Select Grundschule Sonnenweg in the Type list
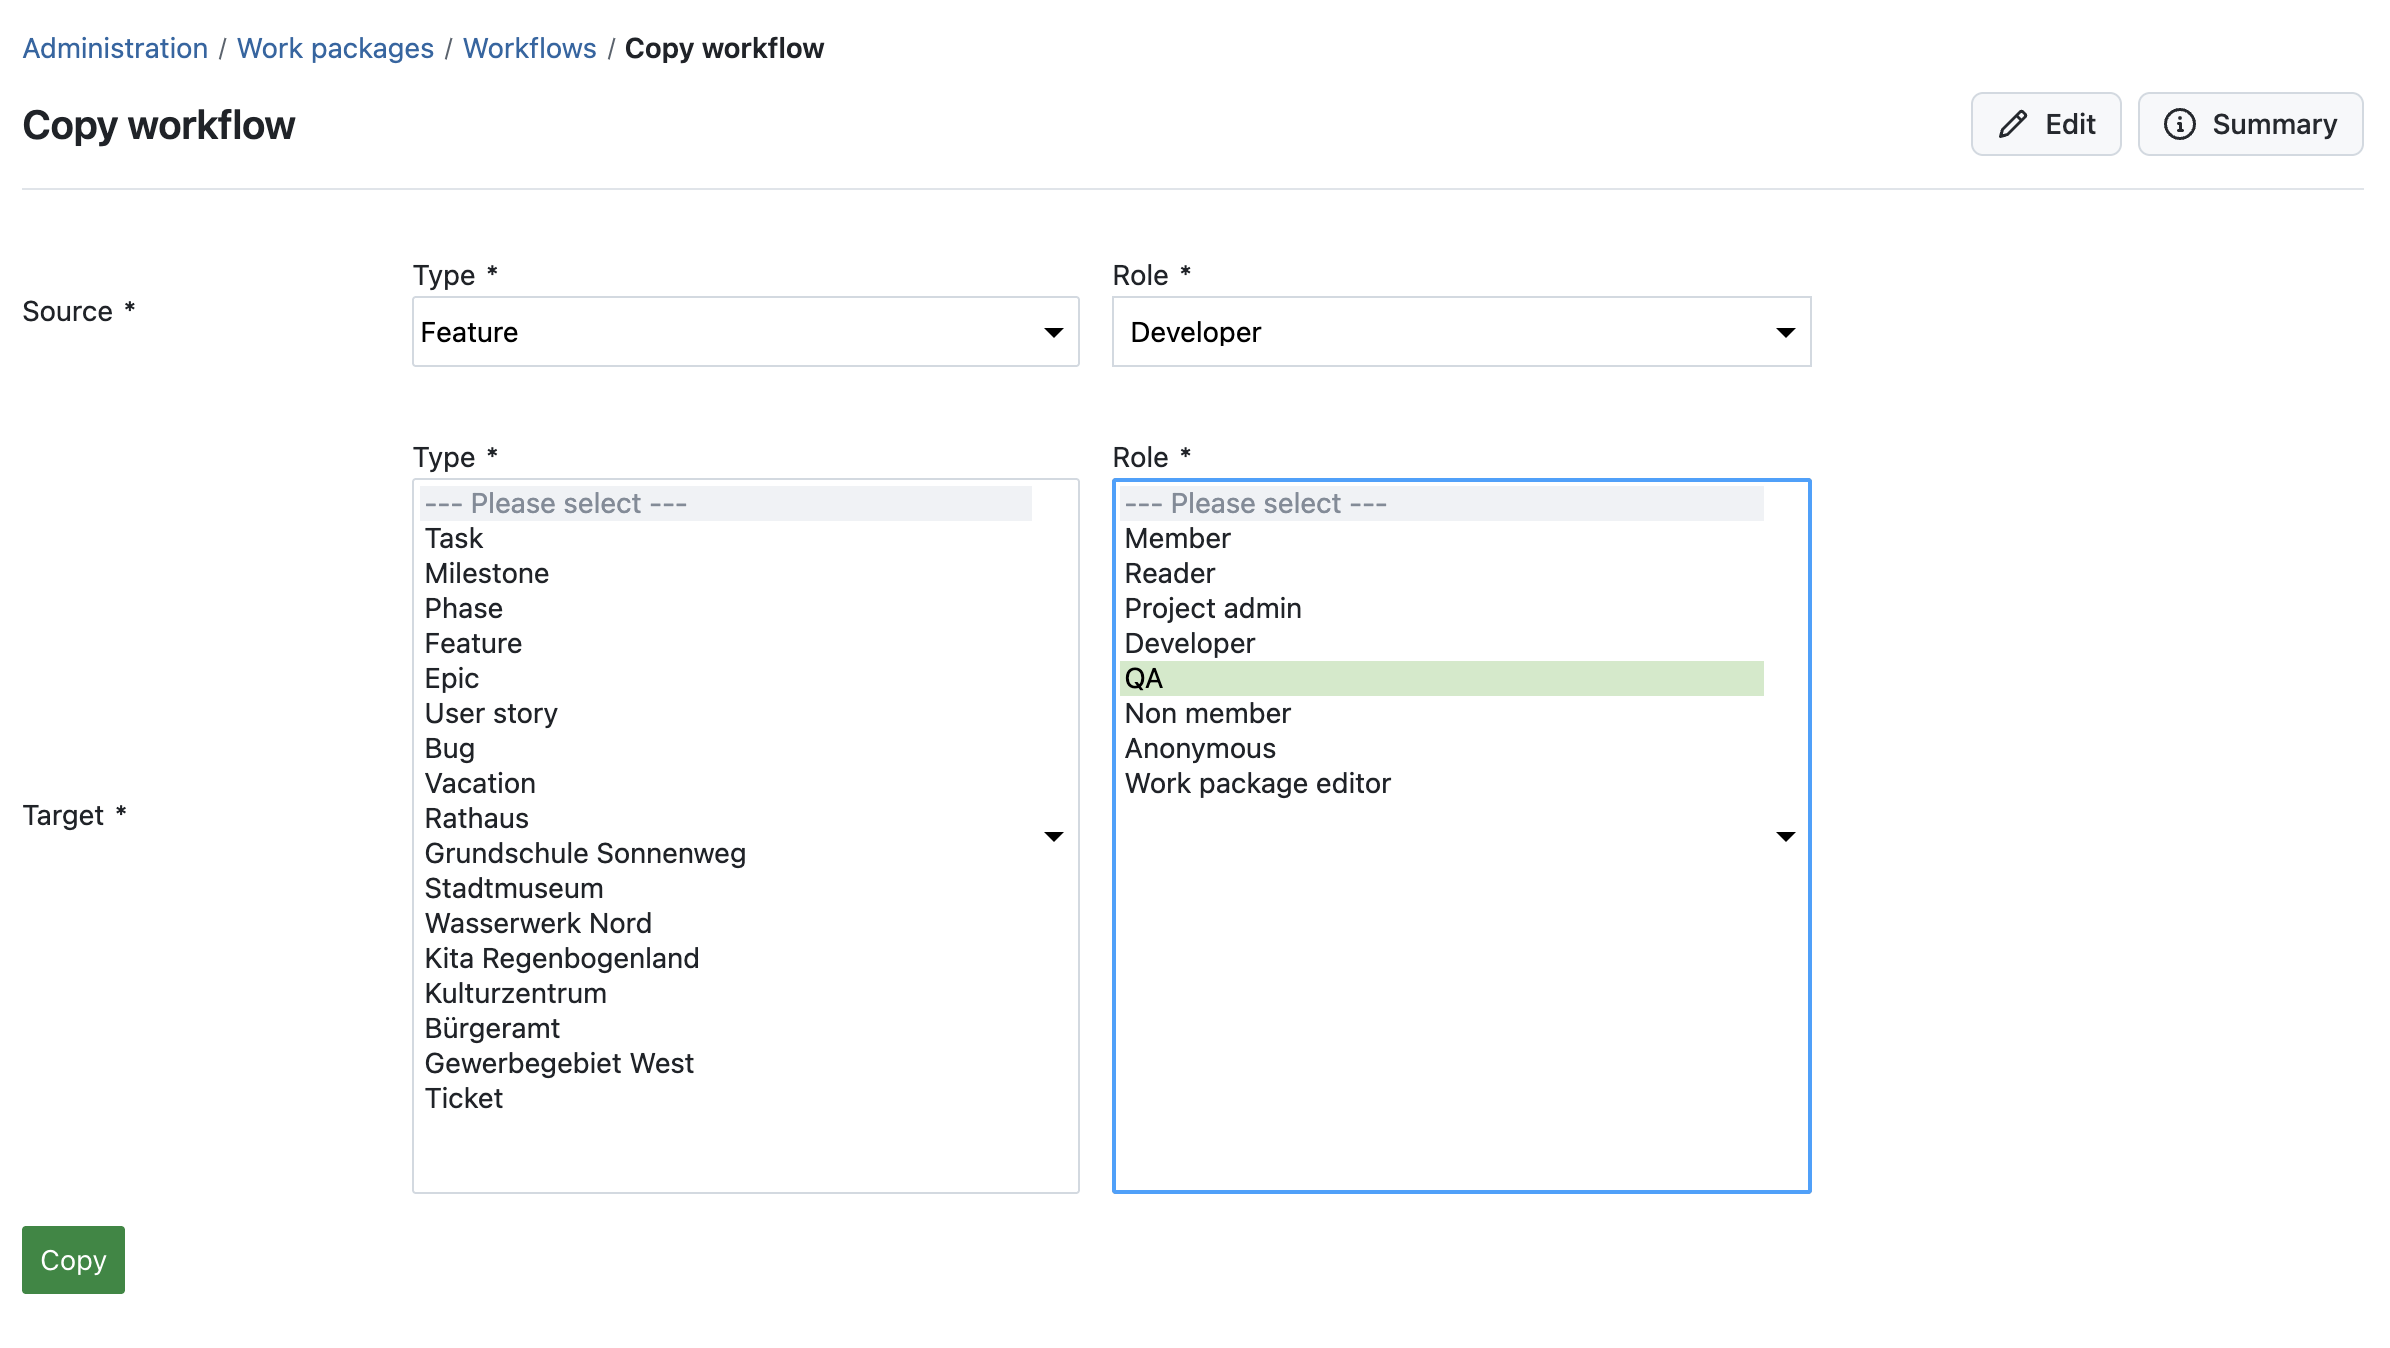Image resolution: width=2390 pixels, height=1348 pixels. [x=585, y=853]
